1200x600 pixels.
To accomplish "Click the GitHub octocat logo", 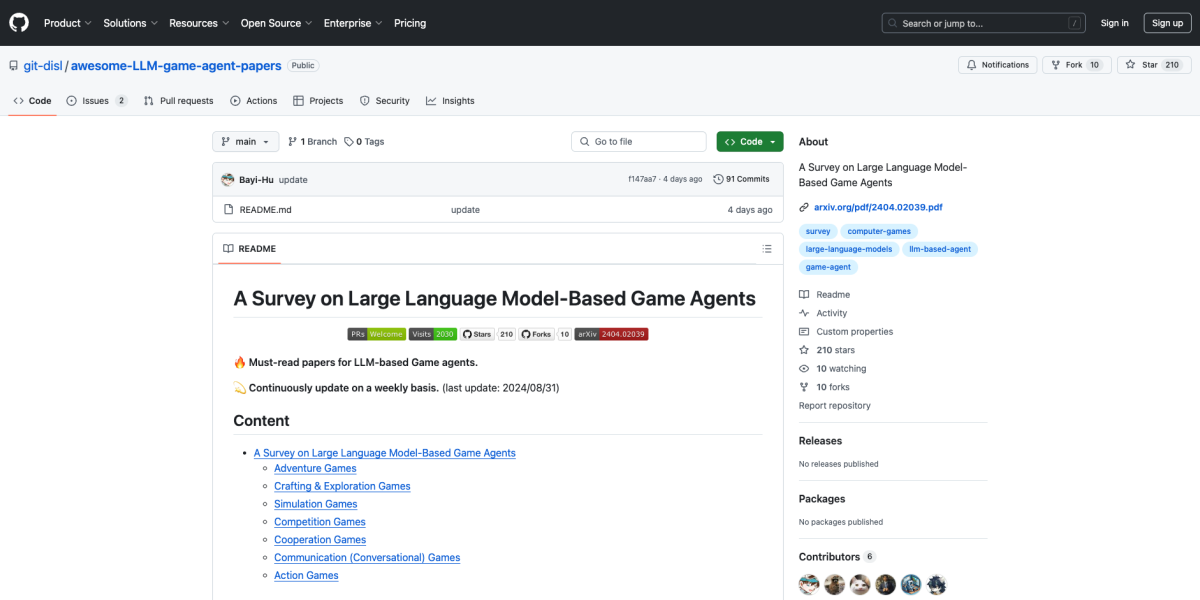I will coord(18,22).
